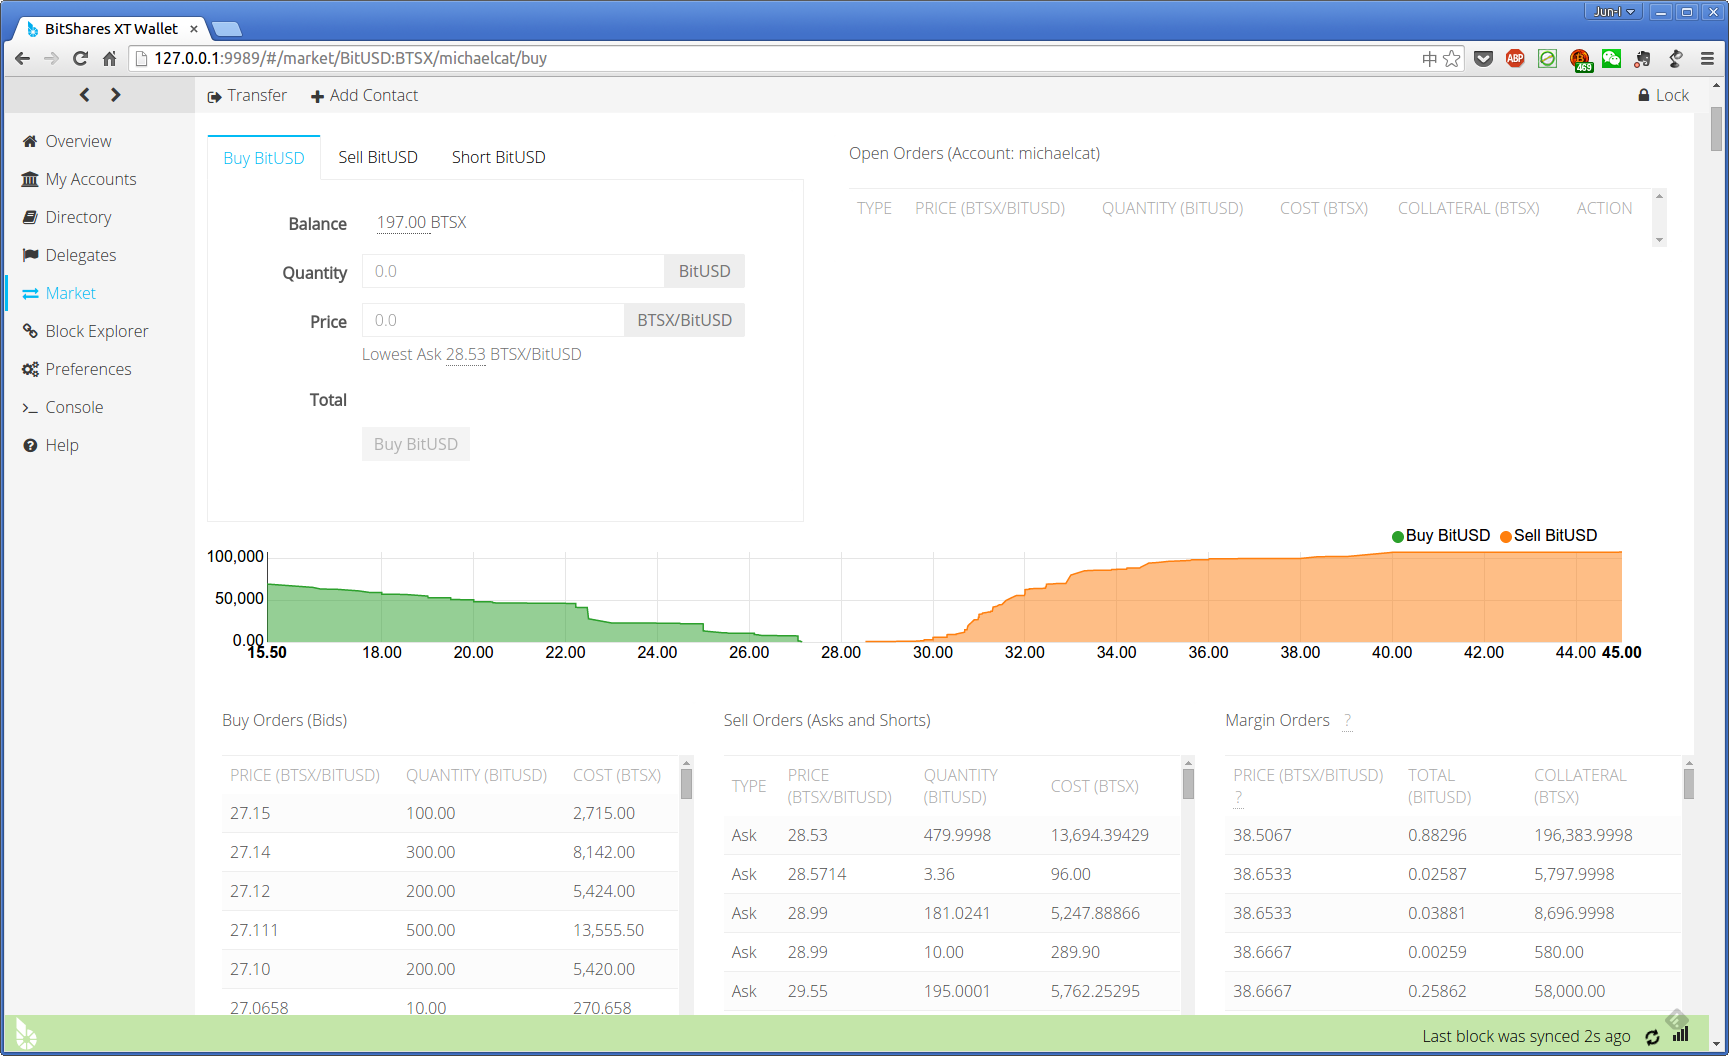
Task: Reload the page with browser refresh
Action: [x=80, y=58]
